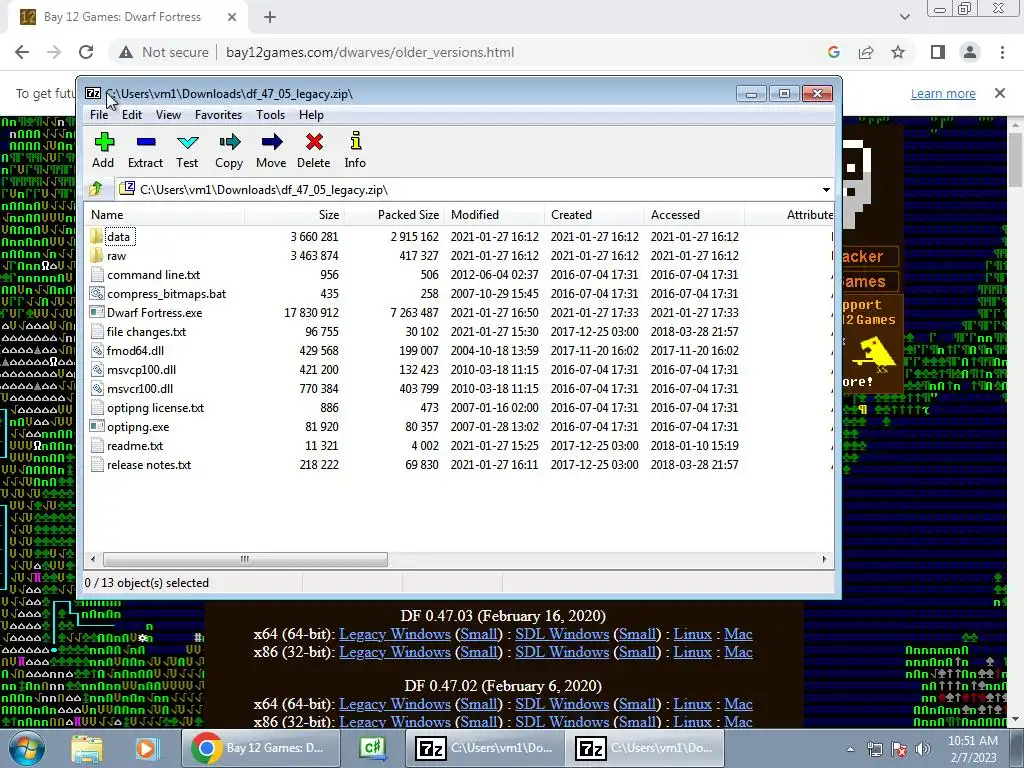Select the readme.txt row
This screenshot has width=1024, height=768.
click(458, 445)
